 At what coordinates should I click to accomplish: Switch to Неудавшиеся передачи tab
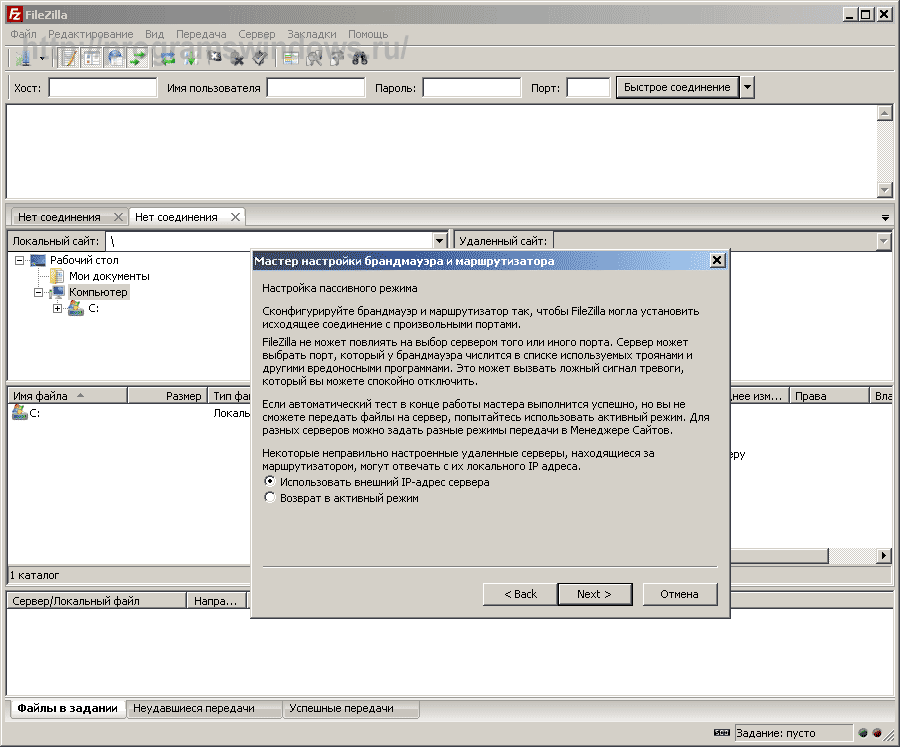pos(203,709)
